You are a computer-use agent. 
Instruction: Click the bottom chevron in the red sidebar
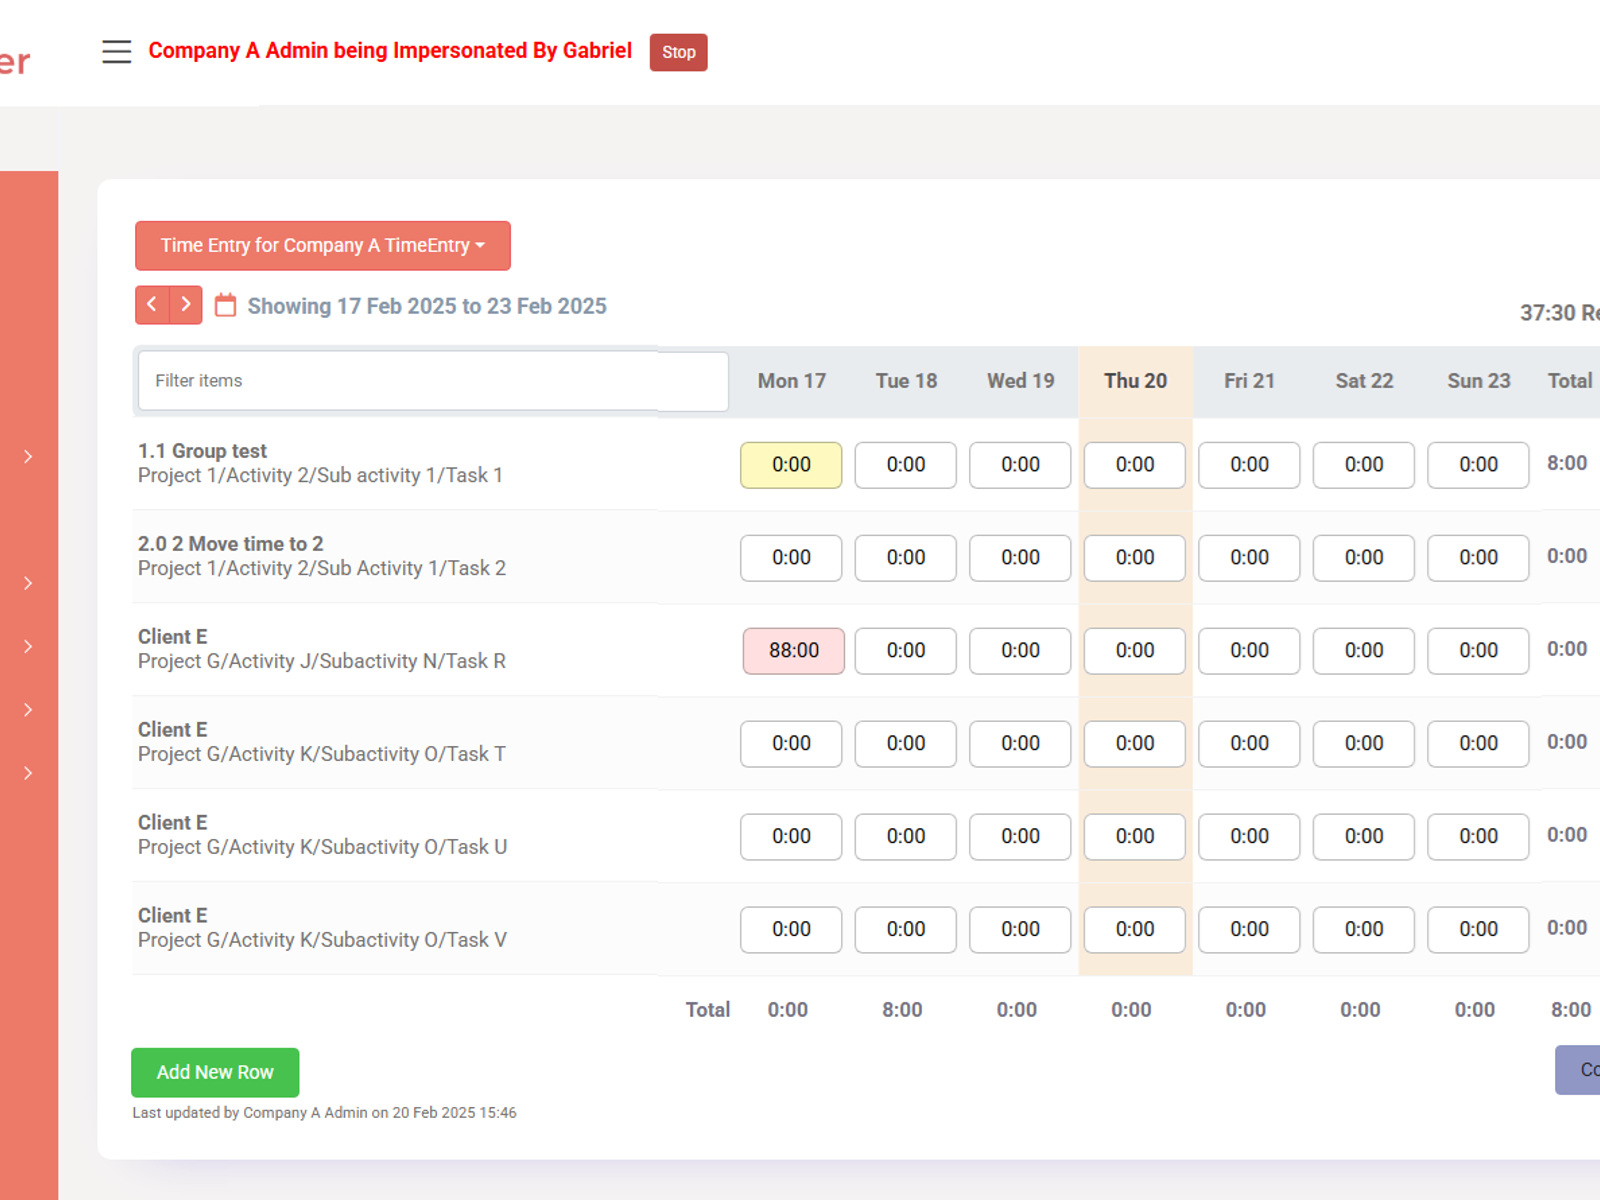[27, 772]
